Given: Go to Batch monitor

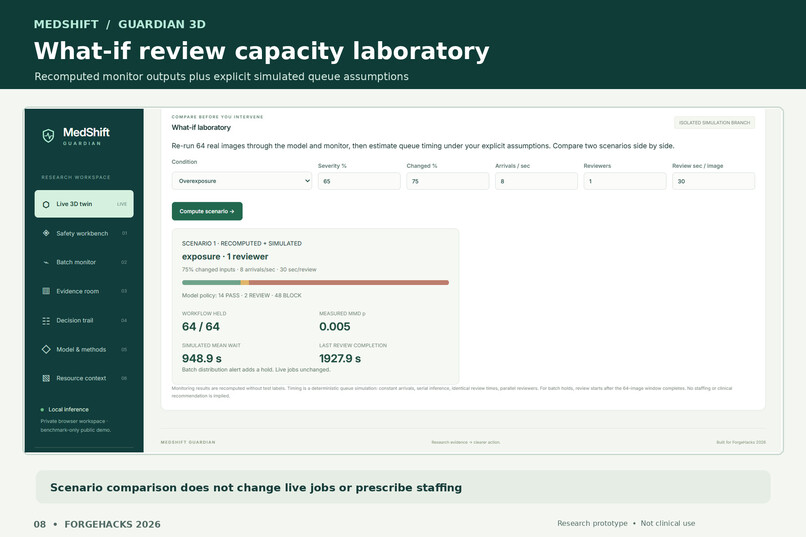Looking at the screenshot, I should (84, 262).
